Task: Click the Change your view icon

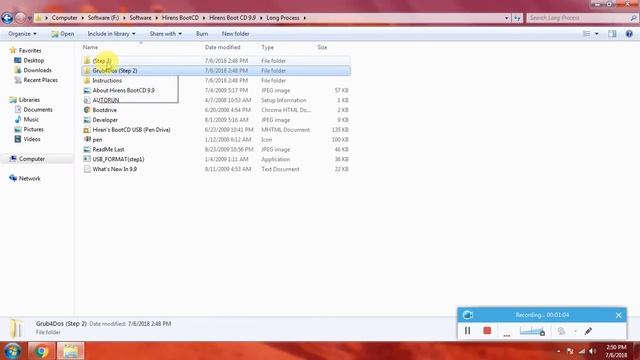Action: coord(586,34)
